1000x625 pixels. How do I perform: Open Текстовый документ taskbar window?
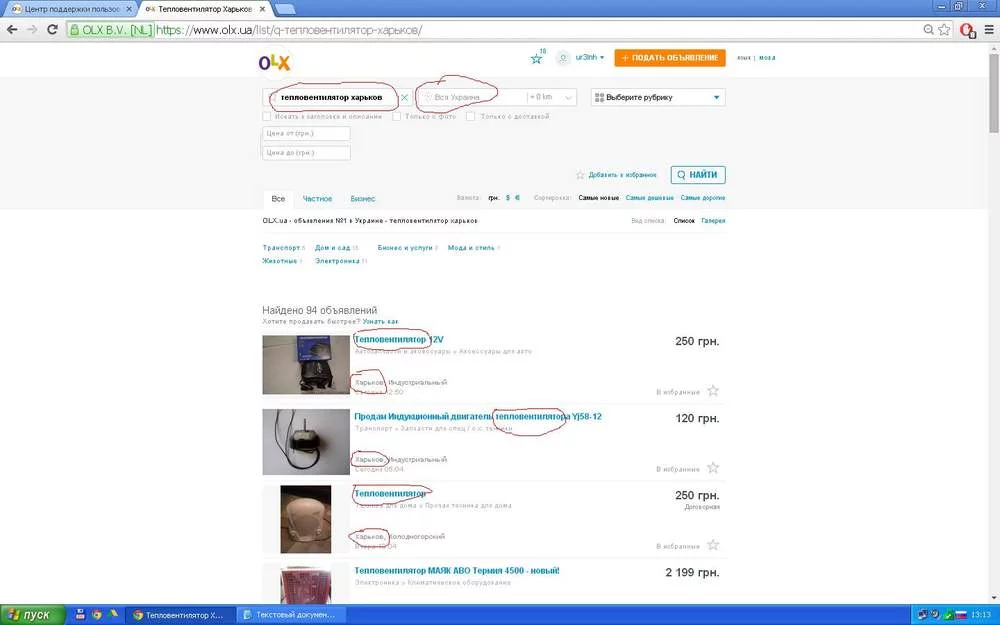(292, 615)
